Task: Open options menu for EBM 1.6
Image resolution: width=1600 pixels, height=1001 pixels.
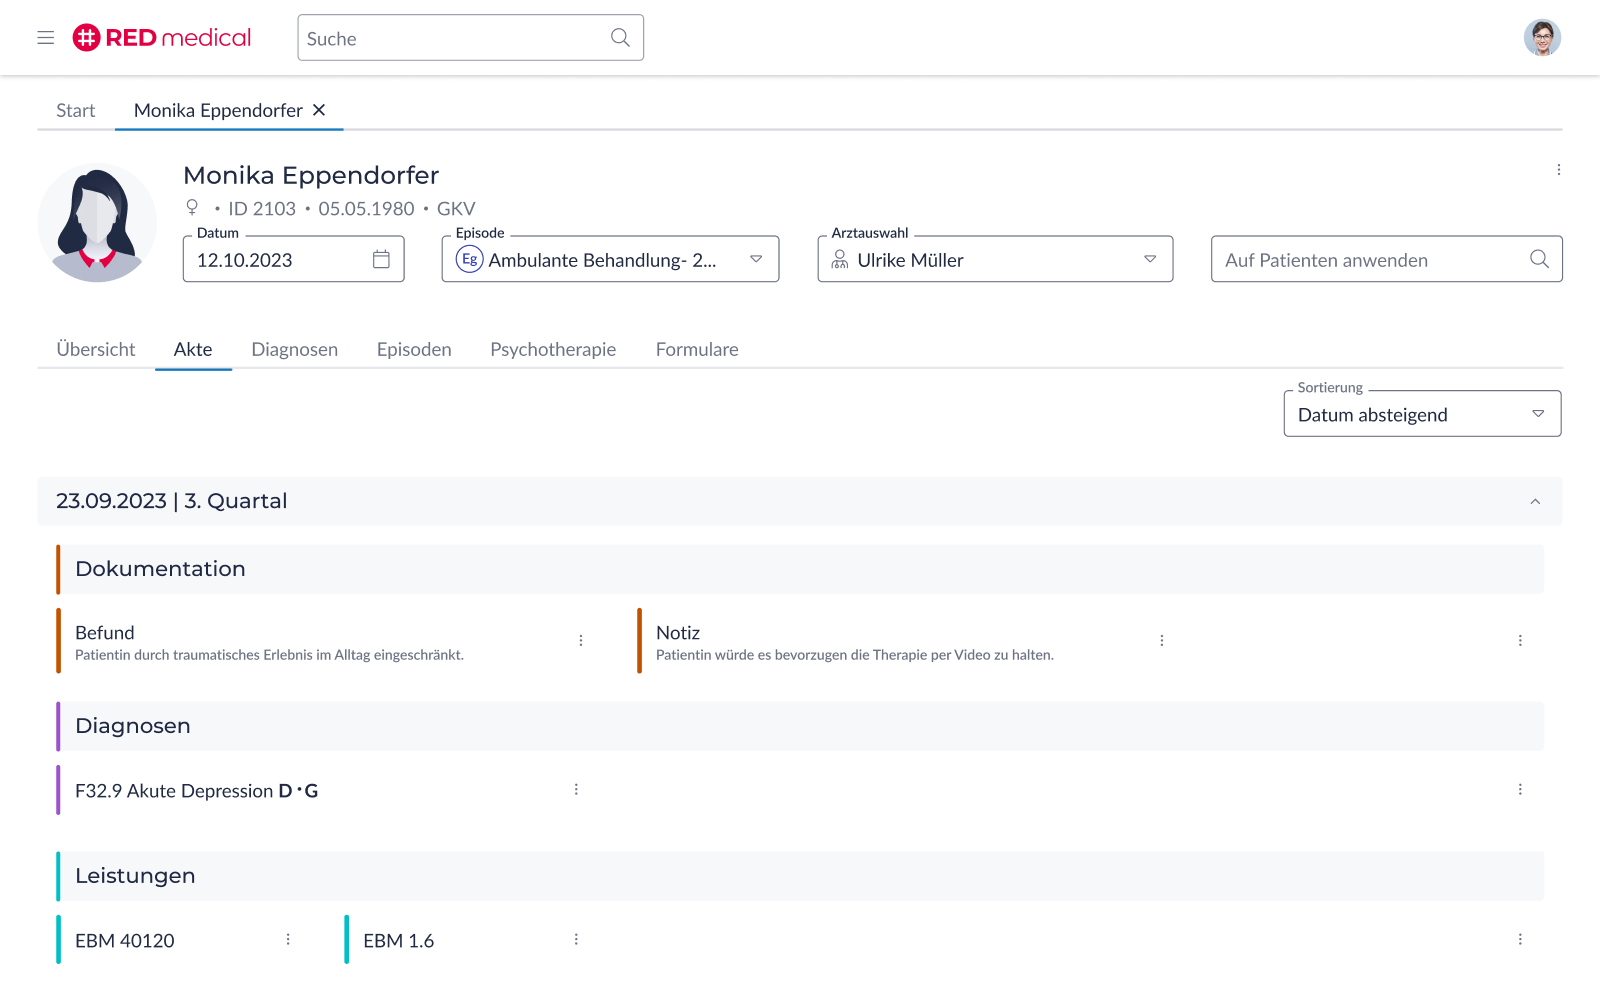Action: point(576,940)
